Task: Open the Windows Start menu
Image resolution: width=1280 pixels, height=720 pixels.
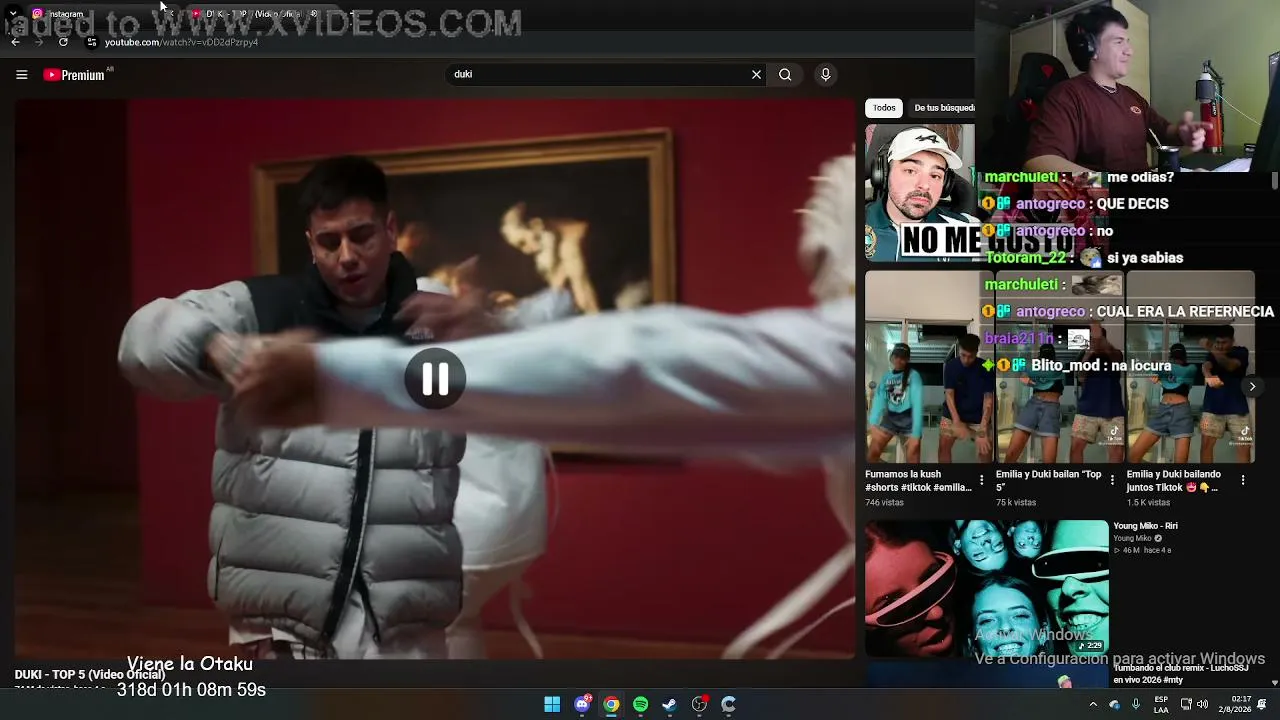Action: (552, 704)
